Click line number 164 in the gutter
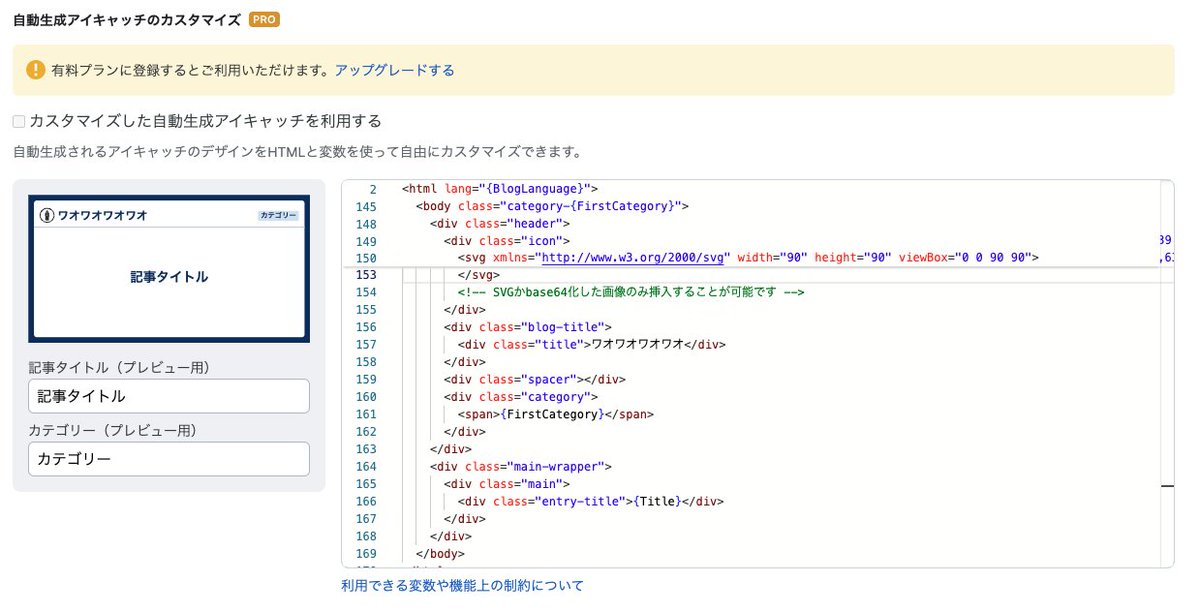 (x=366, y=466)
